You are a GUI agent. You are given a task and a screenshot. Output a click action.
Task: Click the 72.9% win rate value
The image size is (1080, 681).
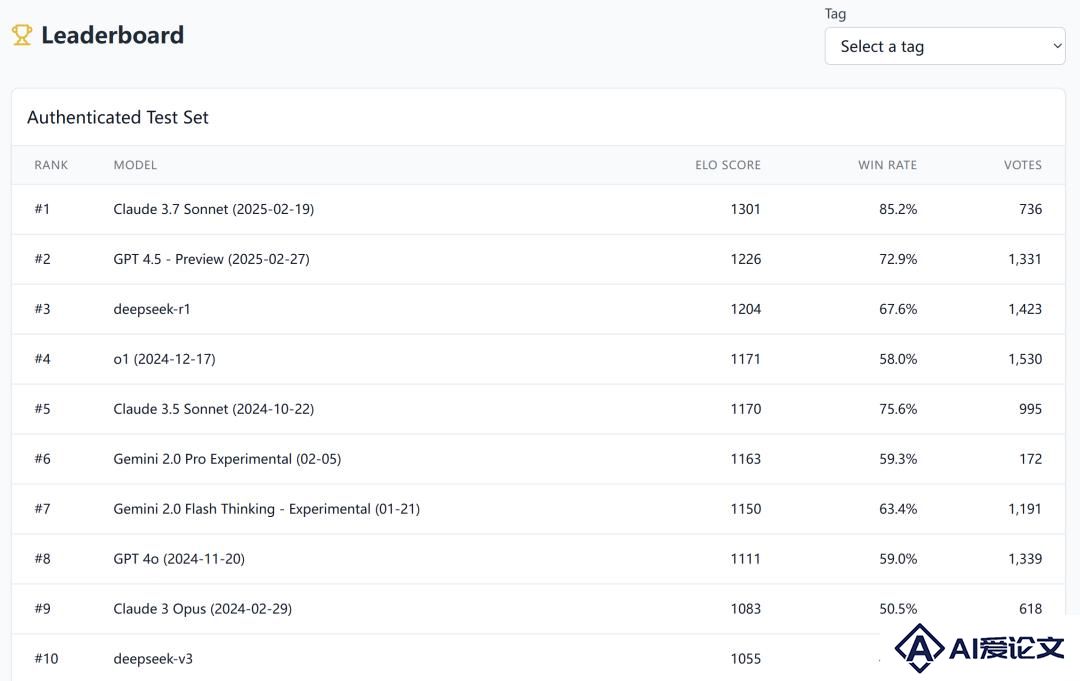(898, 260)
